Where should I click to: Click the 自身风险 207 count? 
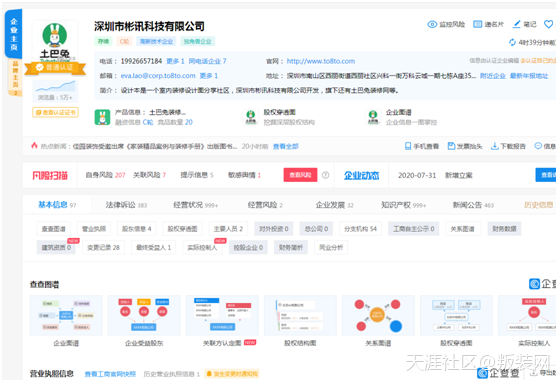pyautogui.click(x=105, y=175)
